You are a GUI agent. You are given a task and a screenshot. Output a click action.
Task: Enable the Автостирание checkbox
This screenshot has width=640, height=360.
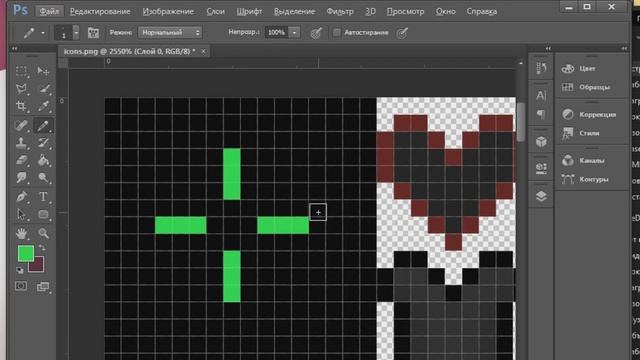tap(336, 33)
